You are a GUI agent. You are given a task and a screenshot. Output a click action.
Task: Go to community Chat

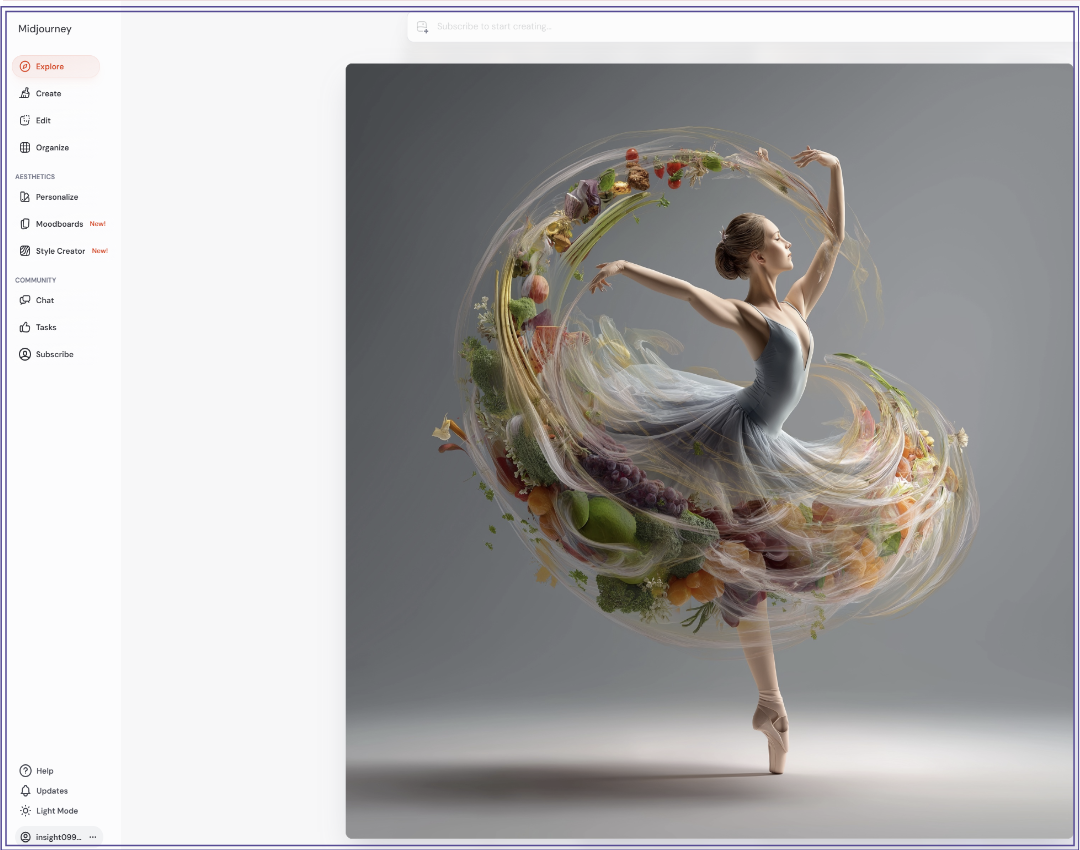(45, 300)
